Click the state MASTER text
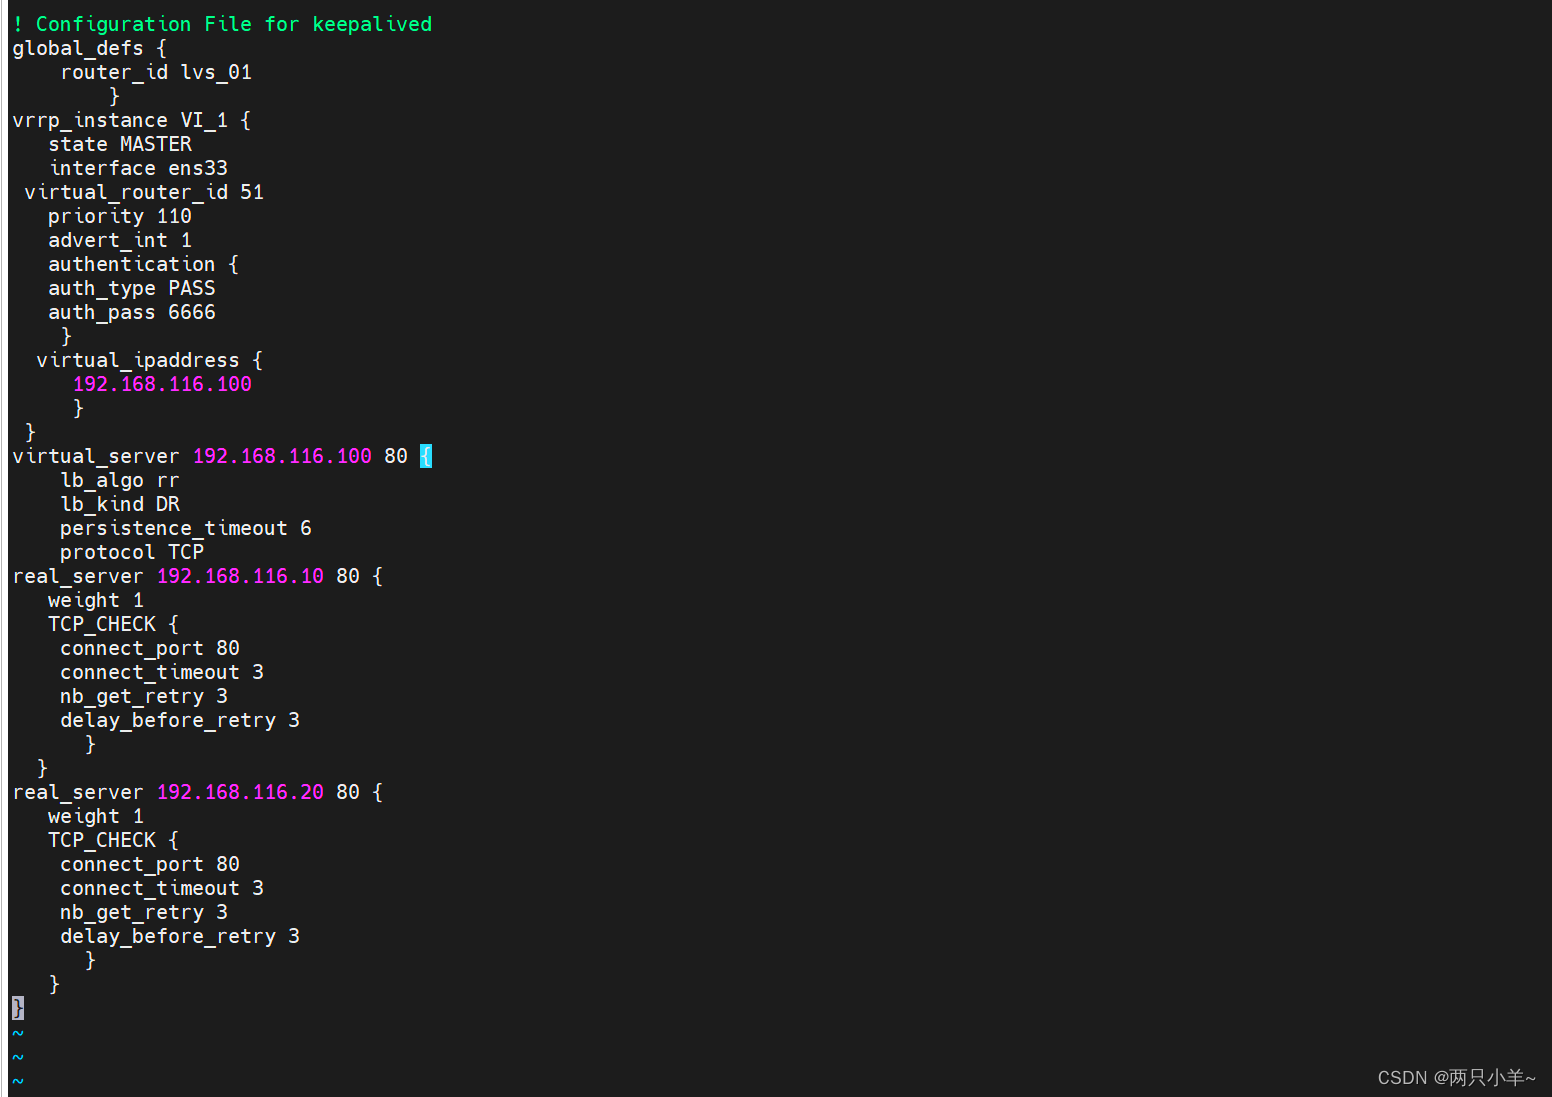The width and height of the screenshot is (1552, 1097). coord(120,143)
